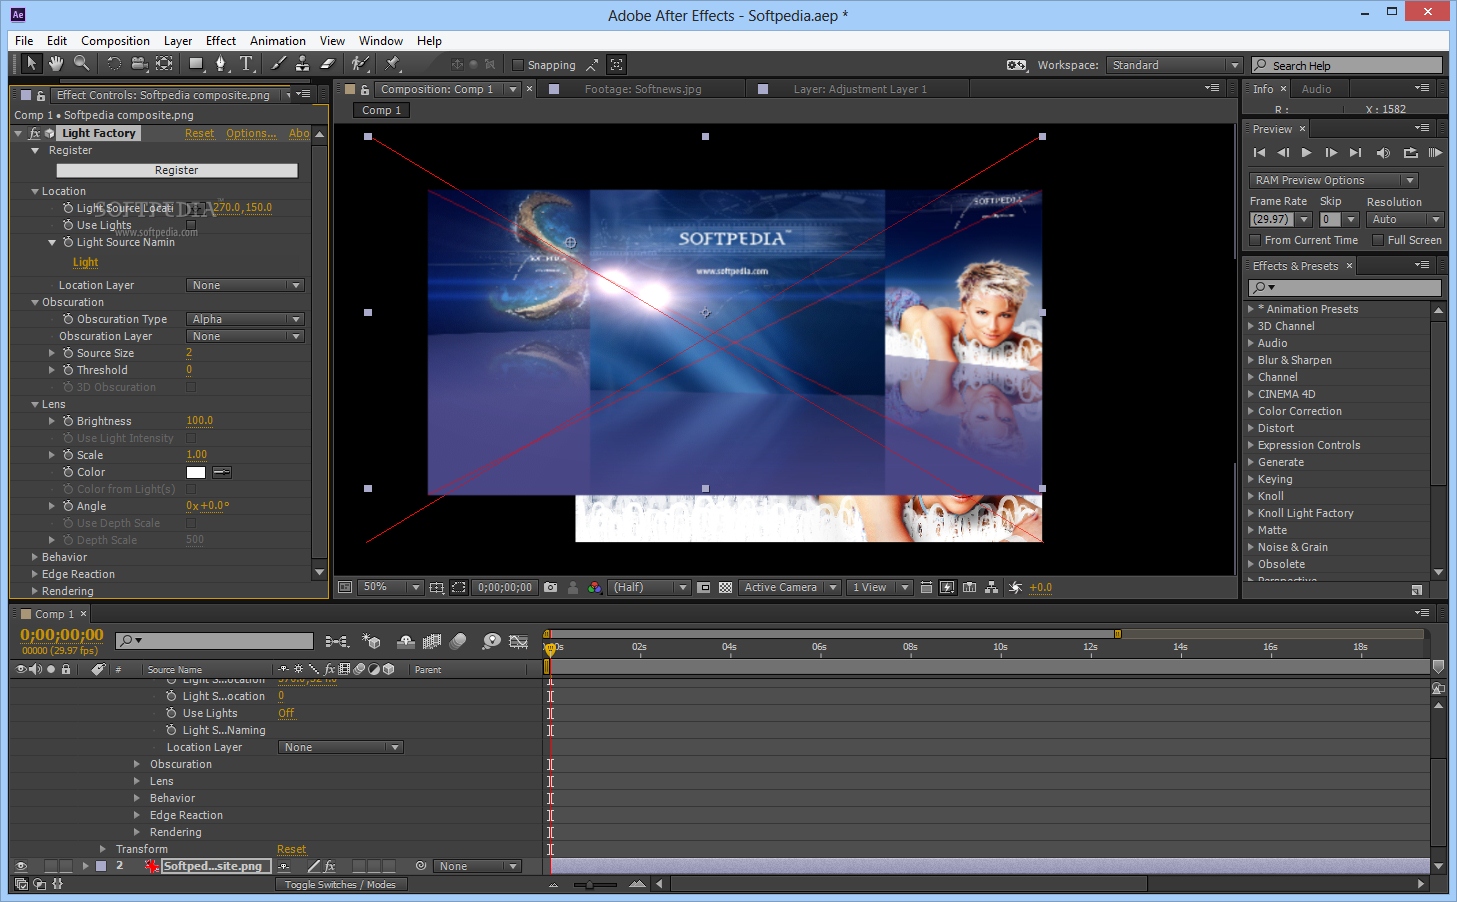Open the RAM Preview Options dropdown

[x=1334, y=180]
